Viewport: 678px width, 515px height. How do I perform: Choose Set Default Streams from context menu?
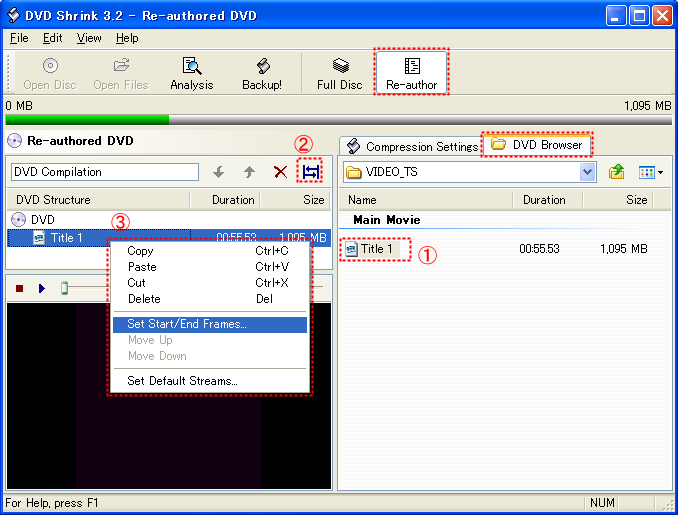point(182,381)
